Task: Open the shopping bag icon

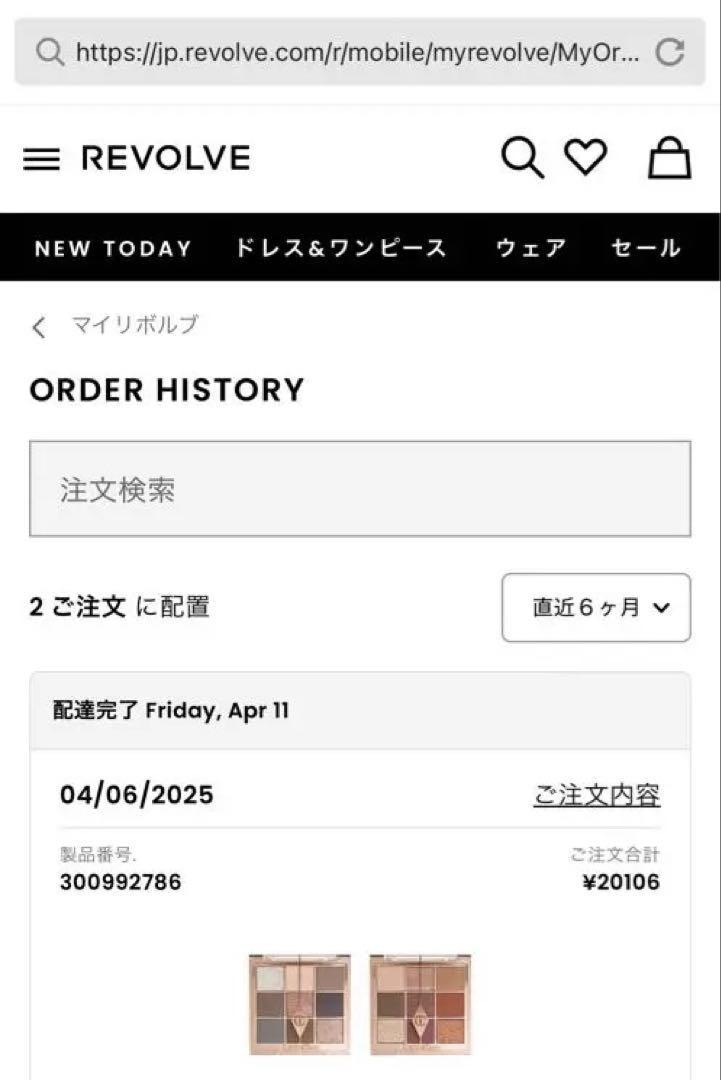Action: [x=669, y=158]
